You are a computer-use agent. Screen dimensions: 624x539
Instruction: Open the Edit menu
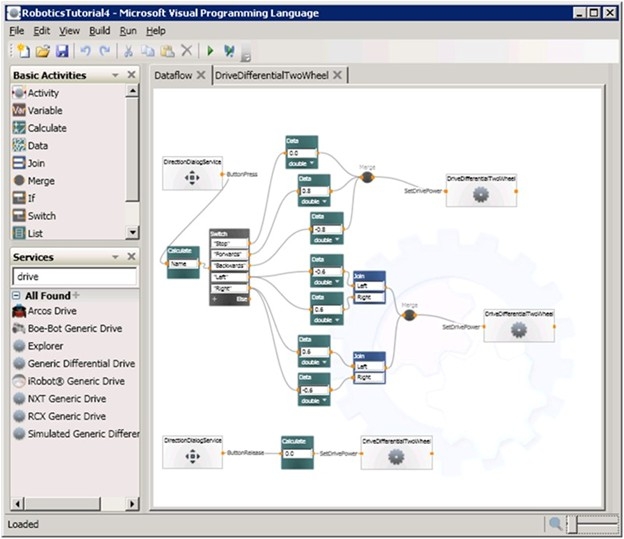click(x=41, y=31)
